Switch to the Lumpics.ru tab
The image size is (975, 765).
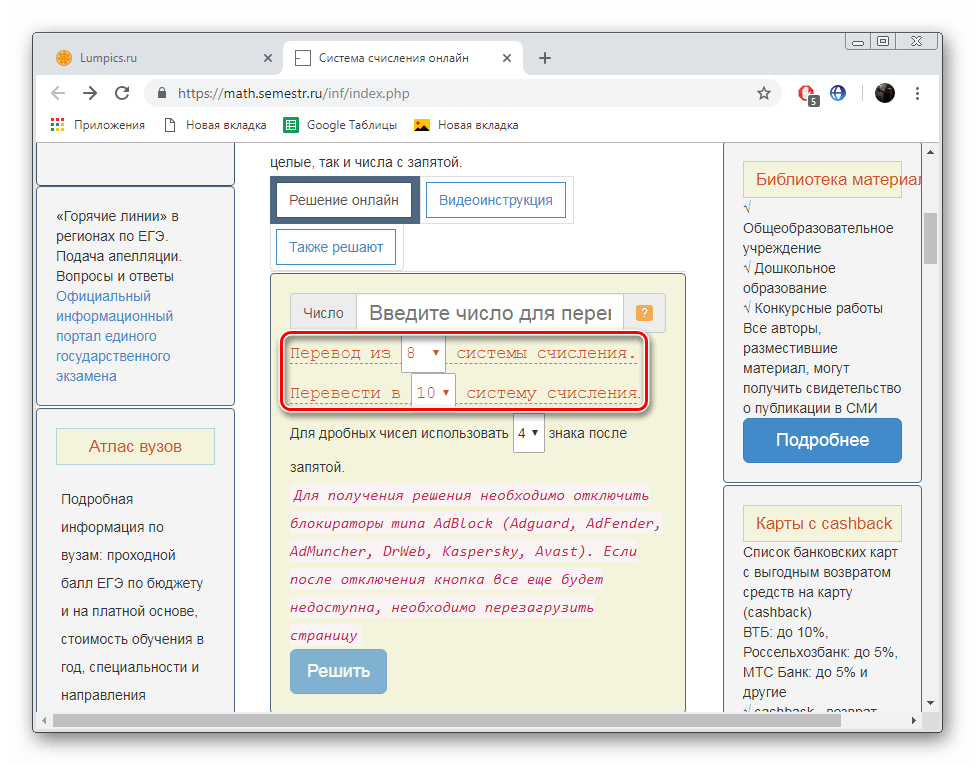163,58
